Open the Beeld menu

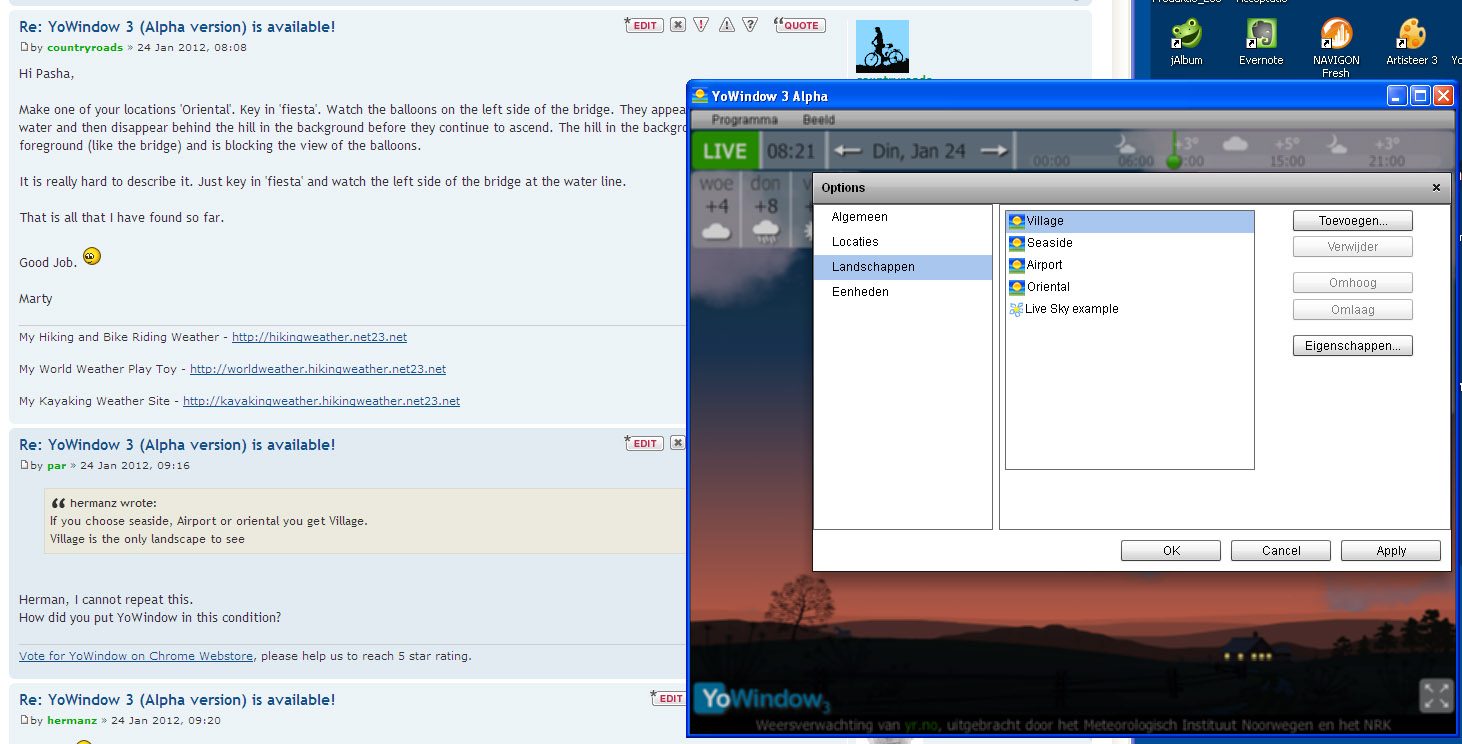[x=818, y=120]
